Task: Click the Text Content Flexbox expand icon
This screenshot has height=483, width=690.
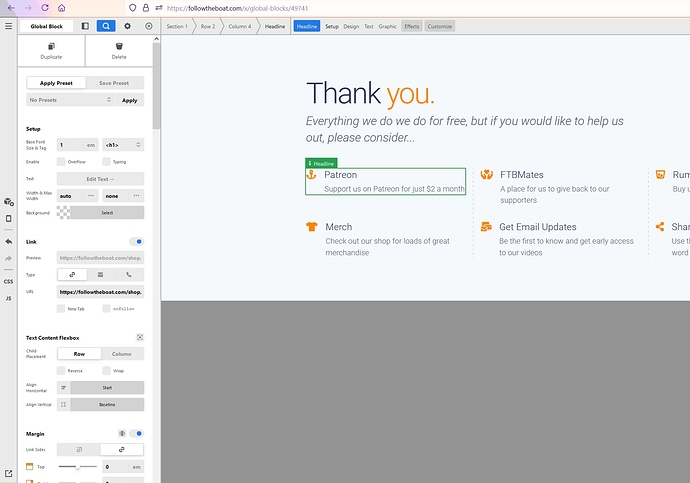Action: 140,337
